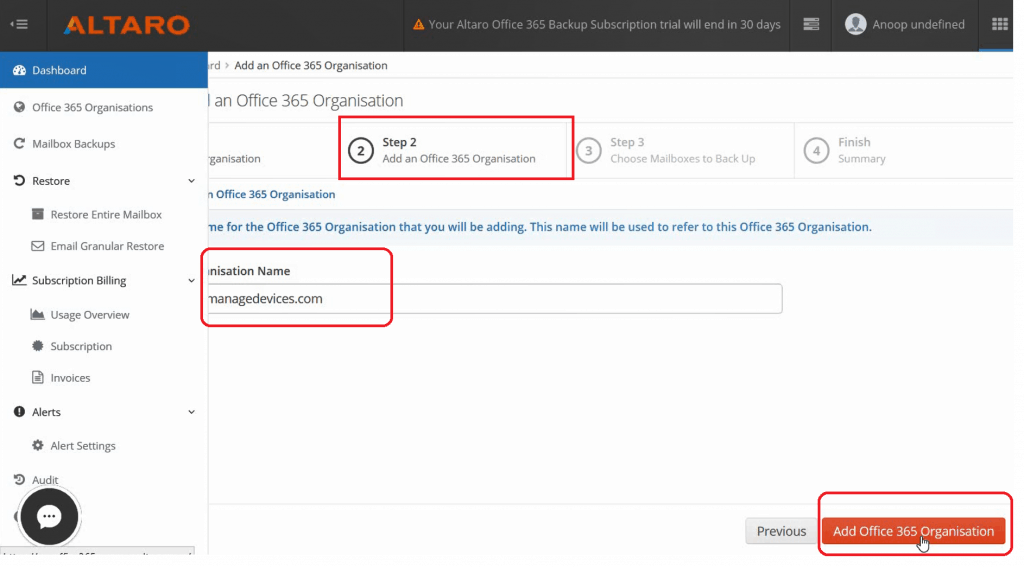Open the Subscription page

point(81,346)
